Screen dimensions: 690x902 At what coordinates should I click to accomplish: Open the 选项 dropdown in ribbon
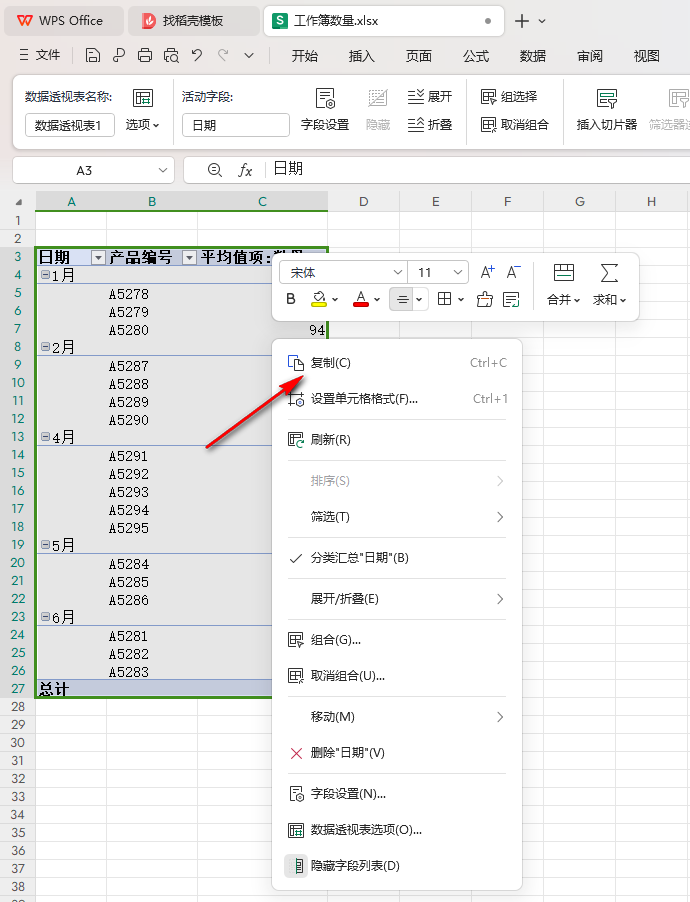[142, 124]
